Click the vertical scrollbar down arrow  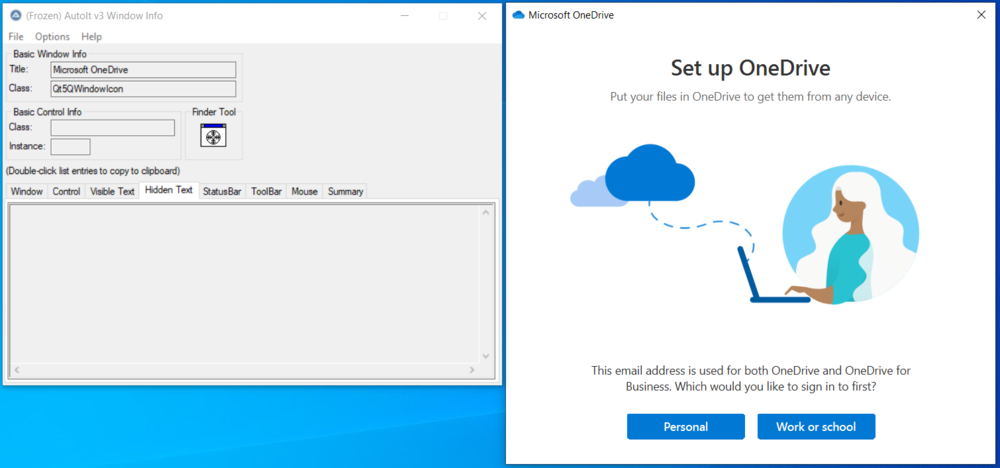click(485, 356)
